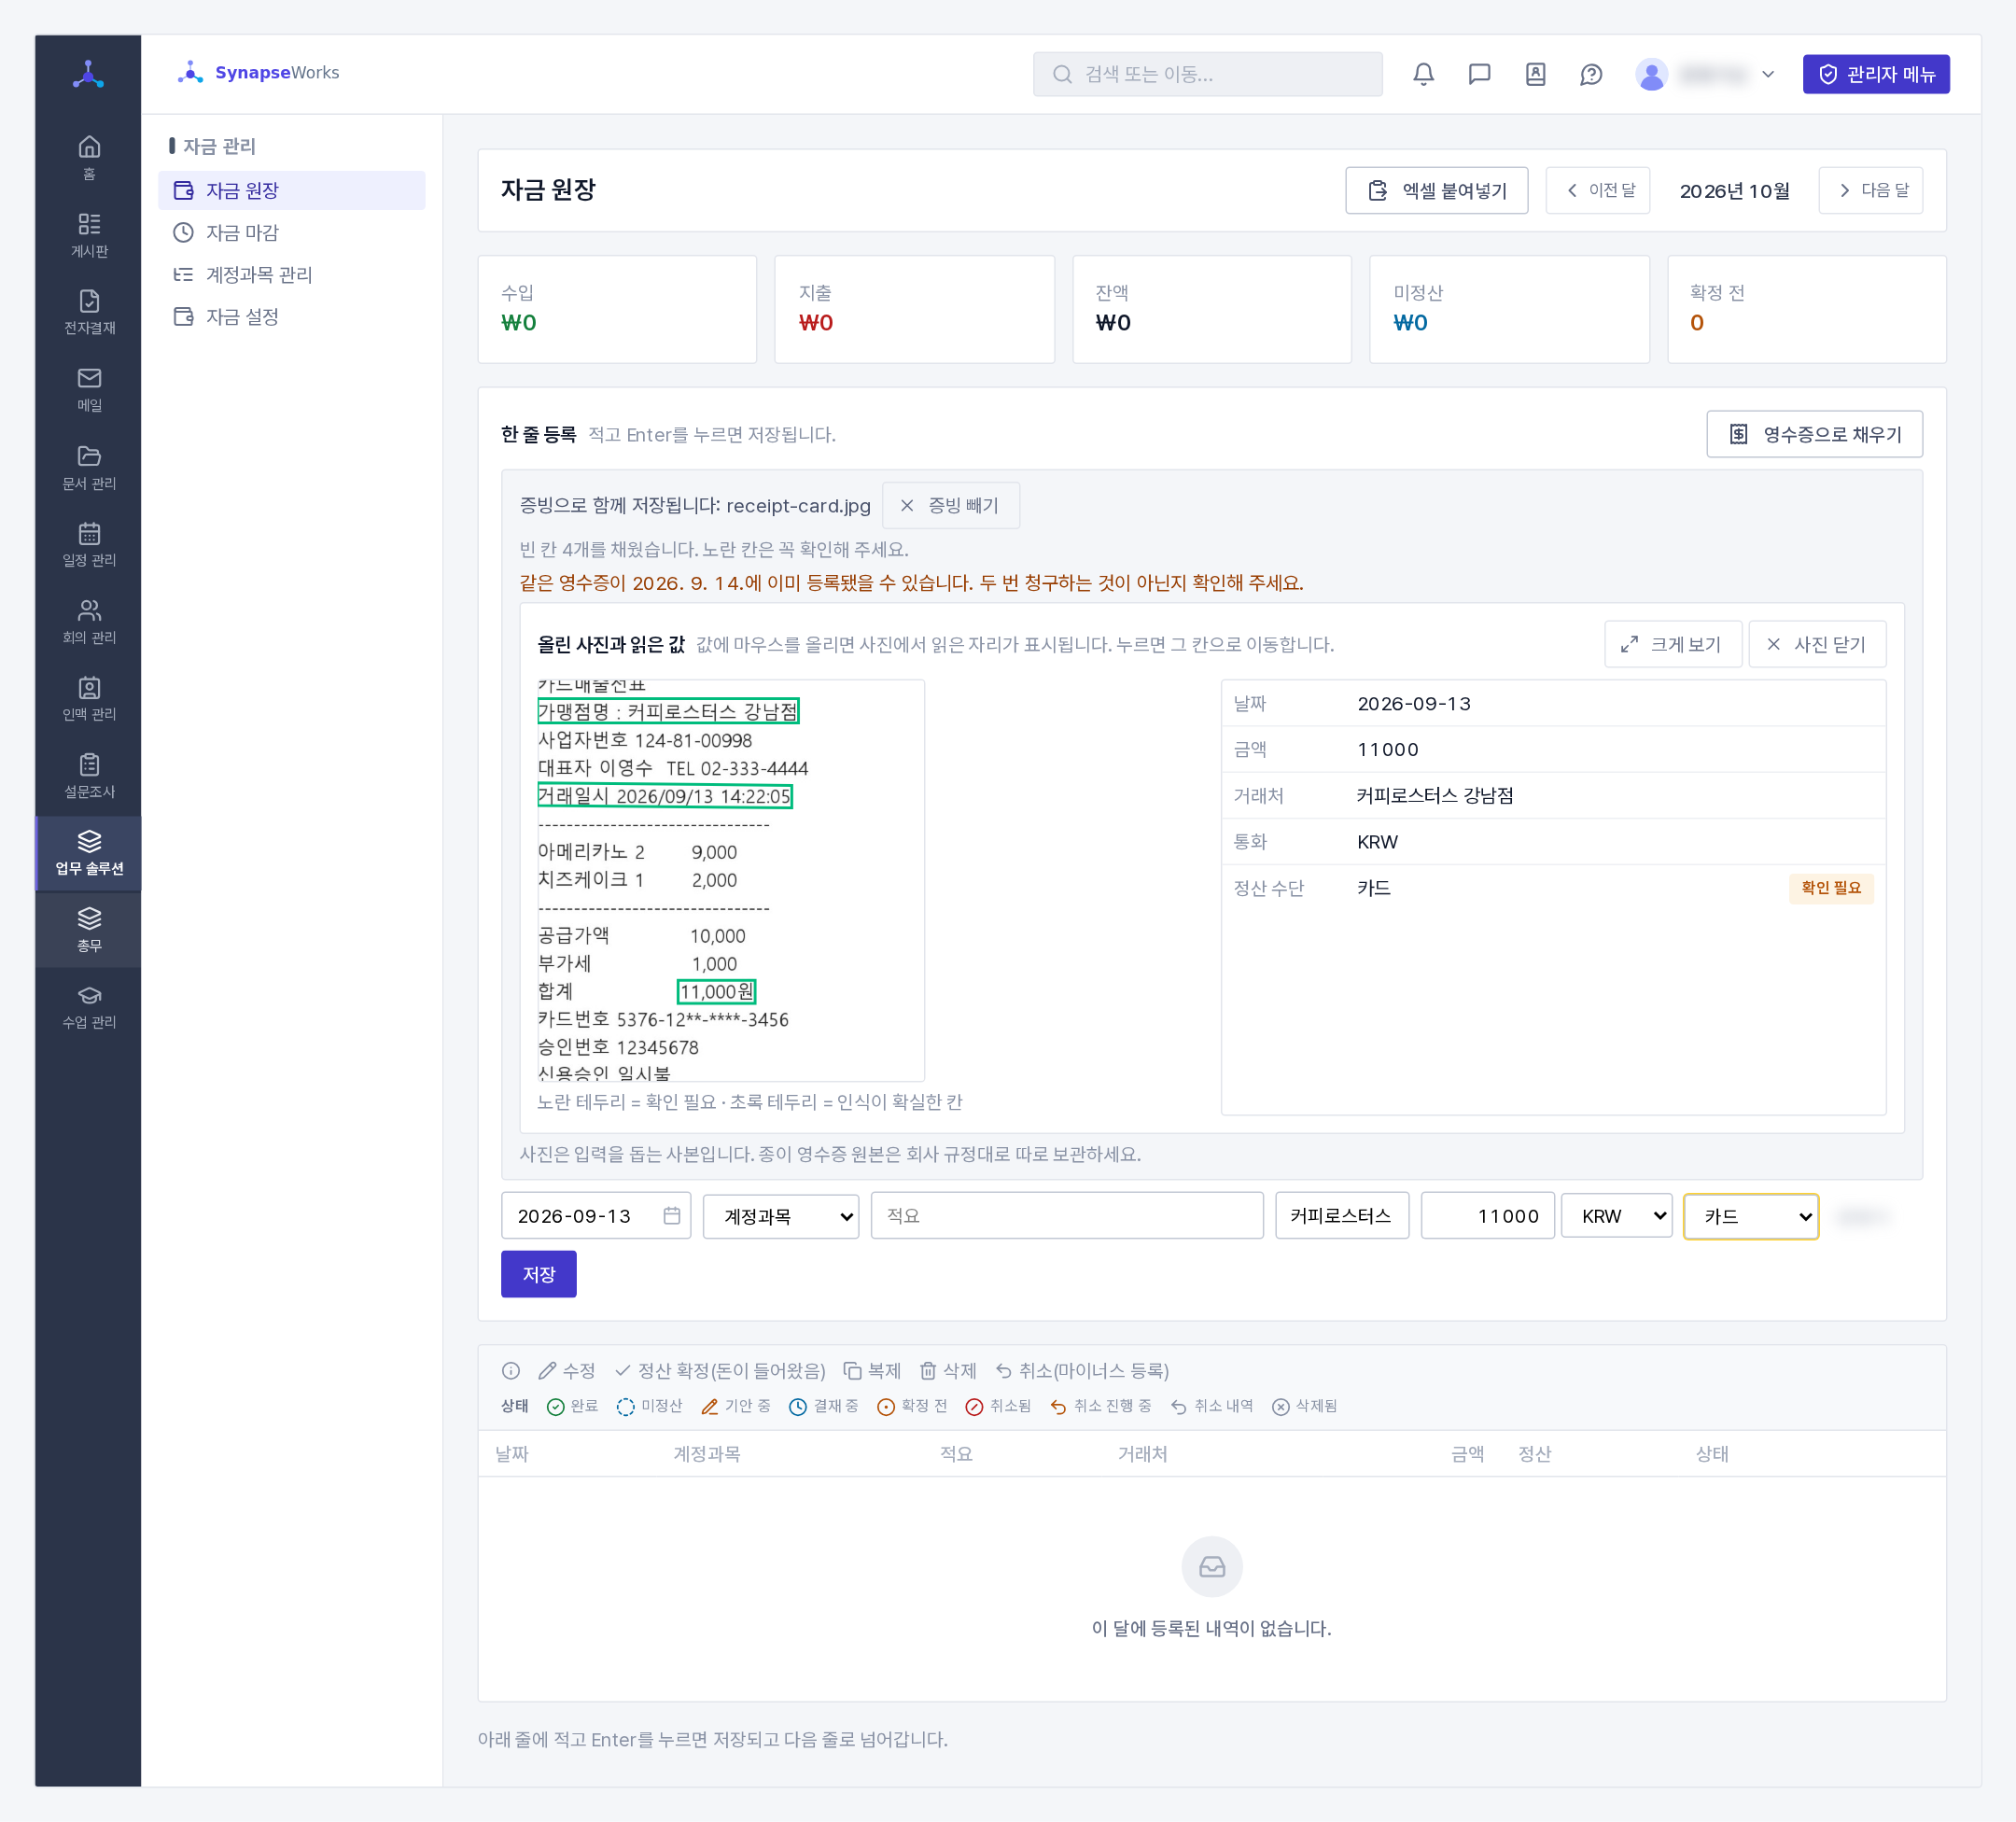Click the search box in header

1207,74
